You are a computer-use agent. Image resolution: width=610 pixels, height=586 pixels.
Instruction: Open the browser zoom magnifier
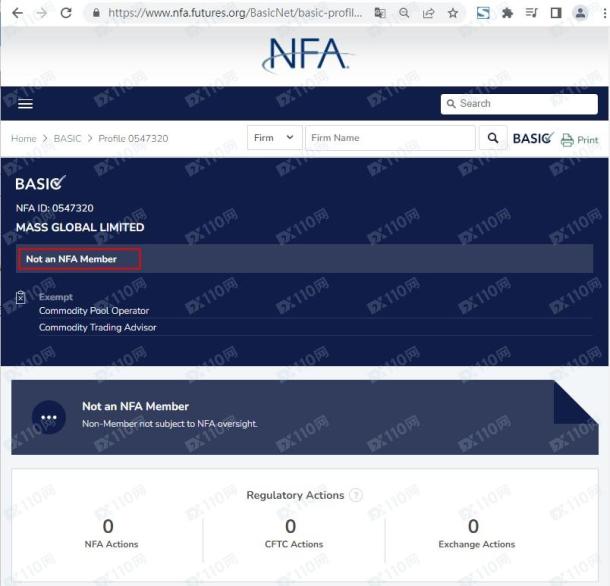(x=404, y=13)
